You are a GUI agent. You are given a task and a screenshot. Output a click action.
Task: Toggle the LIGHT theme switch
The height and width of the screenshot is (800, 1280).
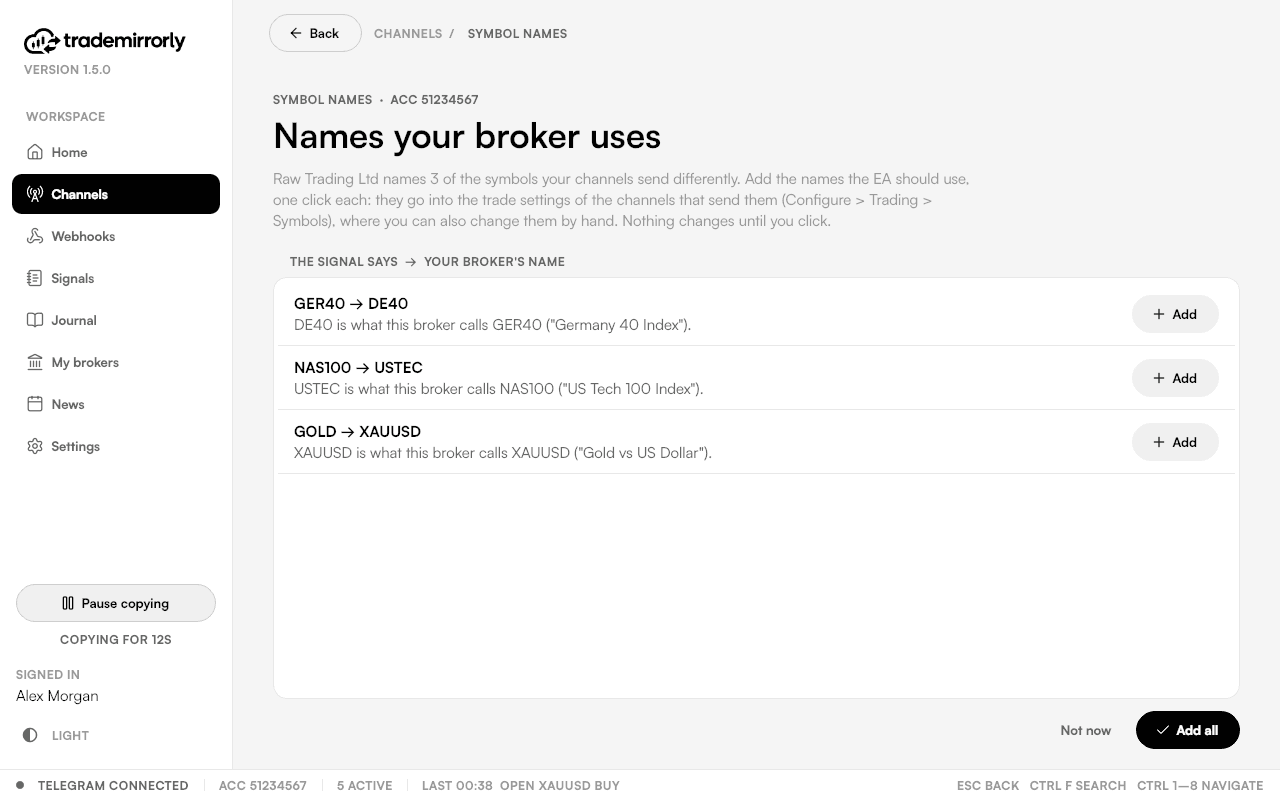tap(57, 735)
